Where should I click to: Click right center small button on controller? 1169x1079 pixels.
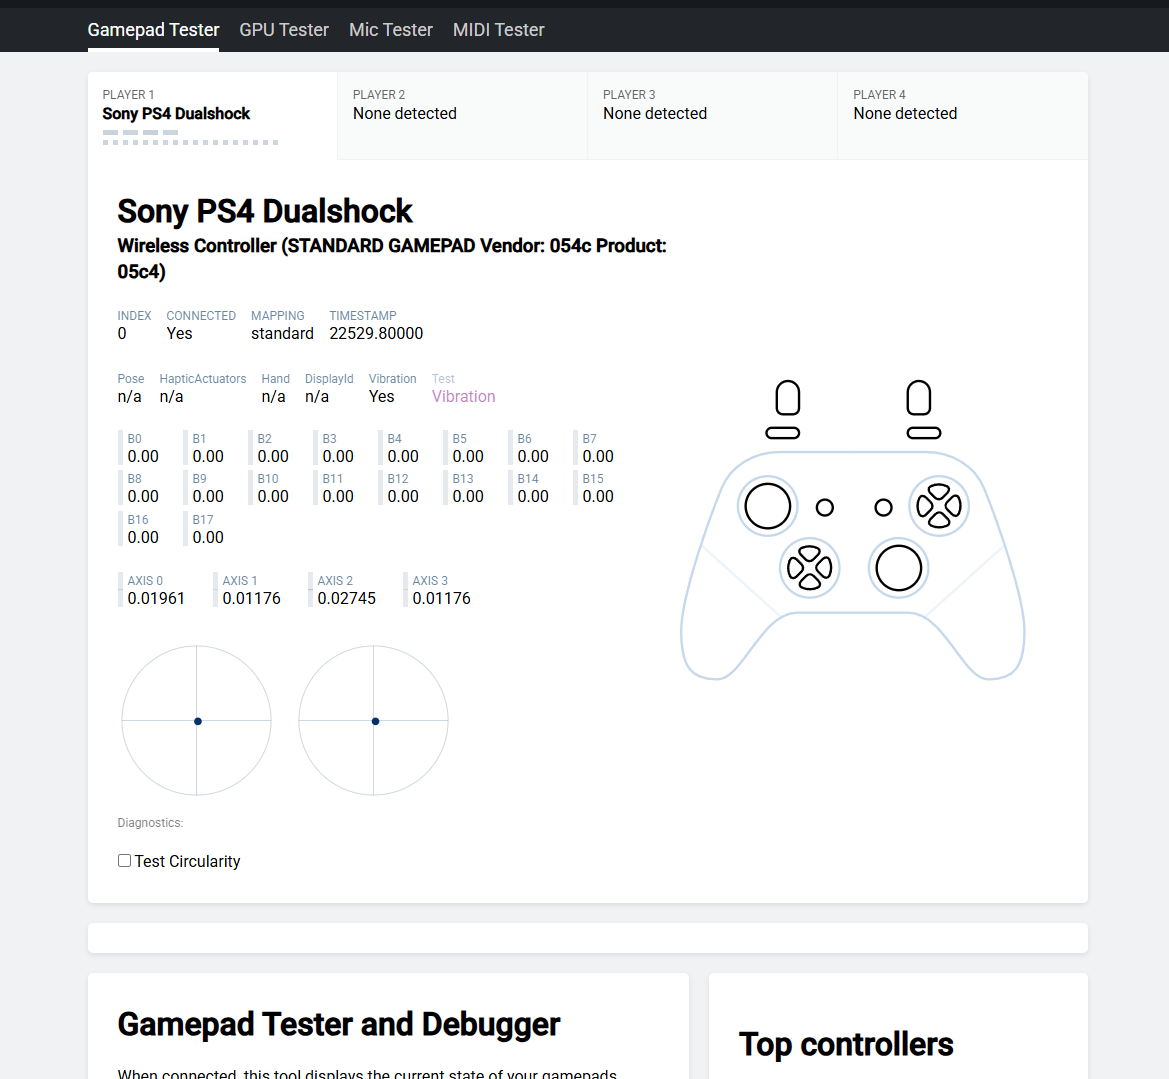[883, 508]
